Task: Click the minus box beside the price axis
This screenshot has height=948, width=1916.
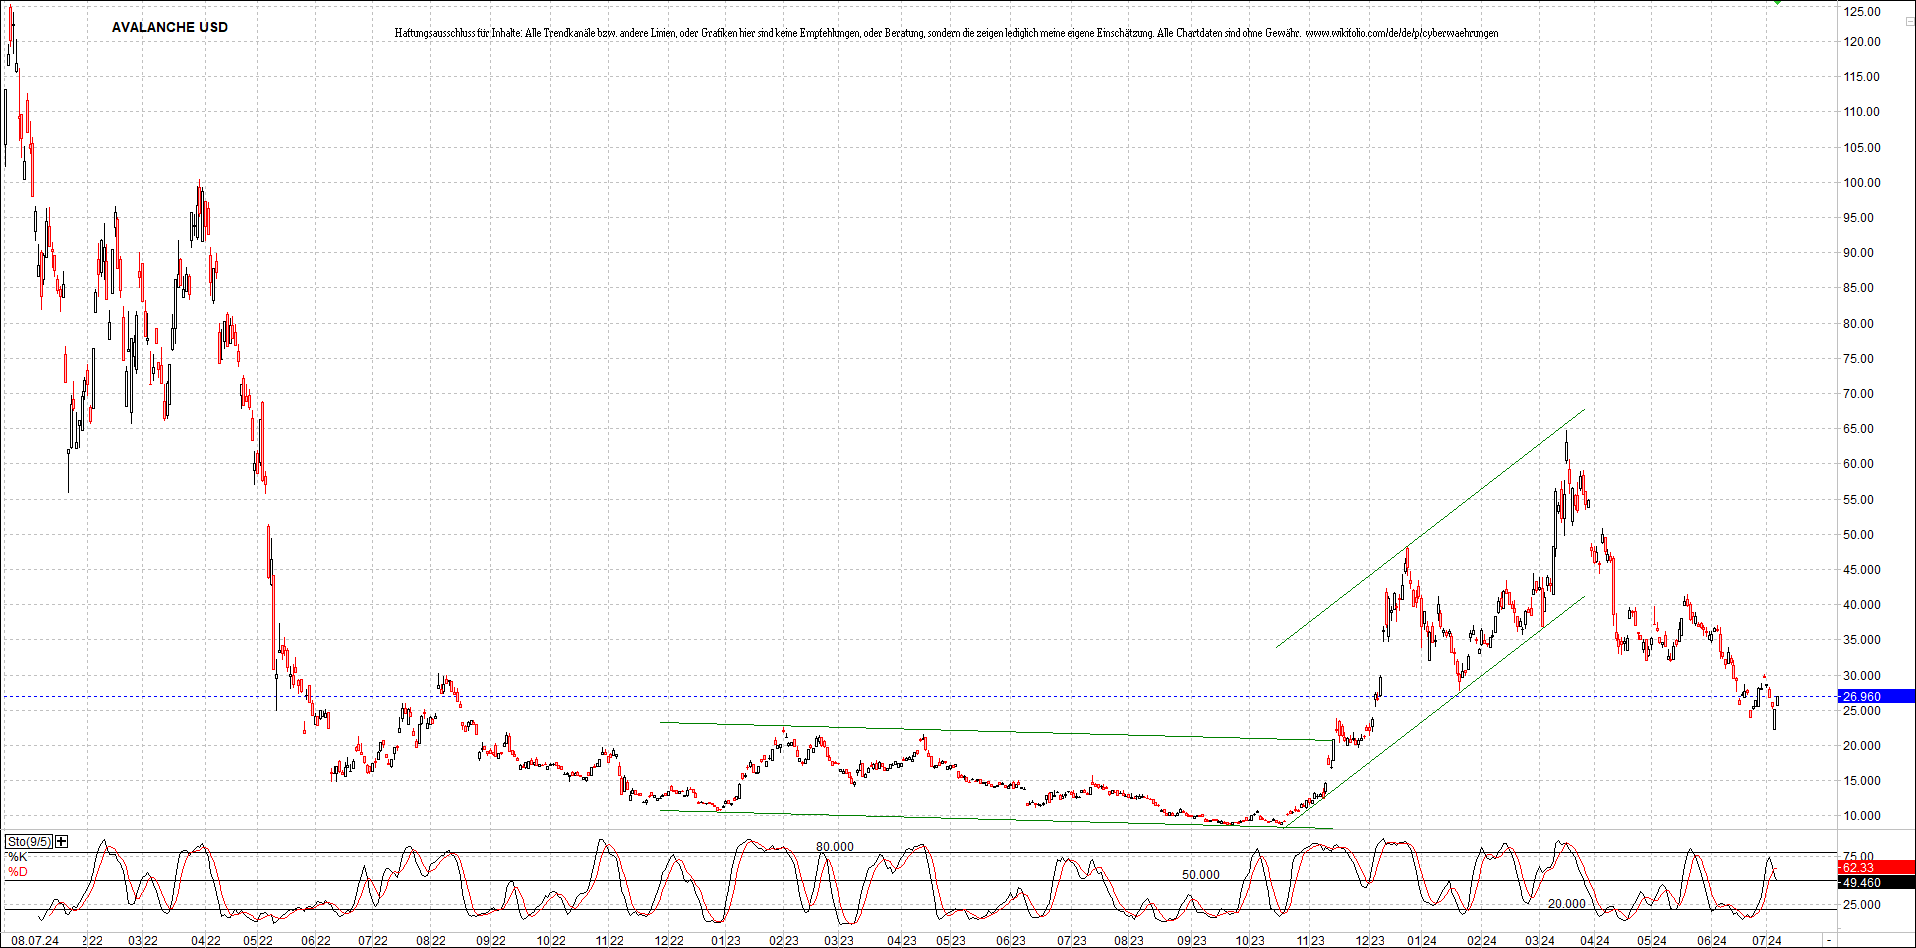Action: [1909, 22]
